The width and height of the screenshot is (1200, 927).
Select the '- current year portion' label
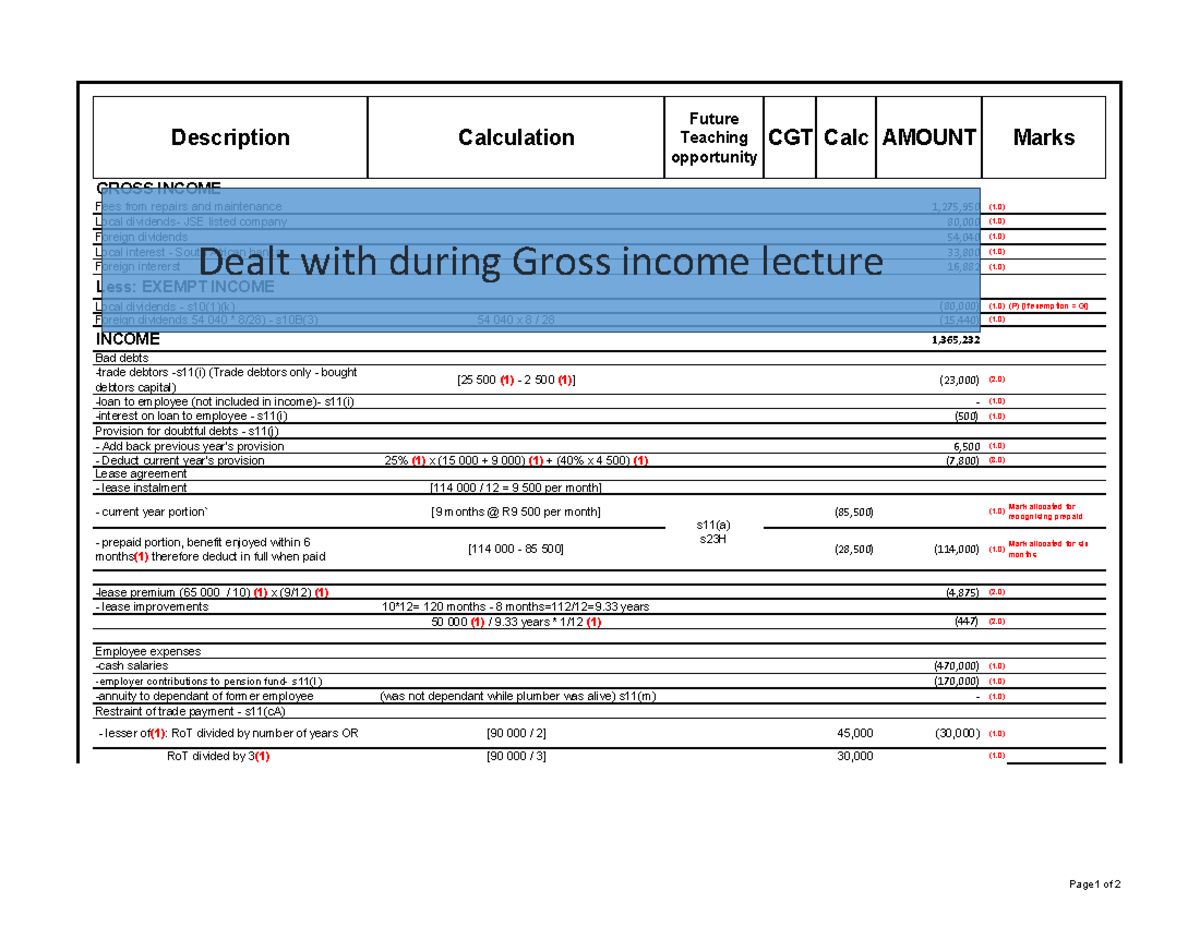[151, 512]
